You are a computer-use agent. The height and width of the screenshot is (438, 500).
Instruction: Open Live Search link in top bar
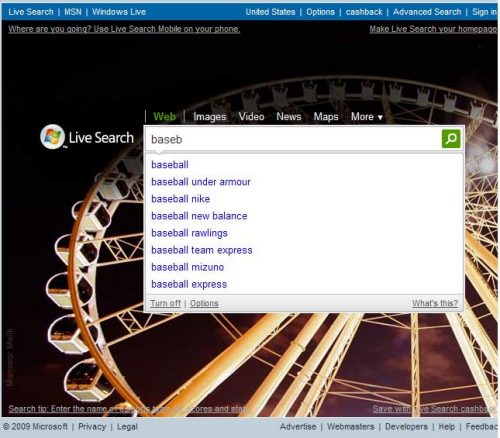31,12
